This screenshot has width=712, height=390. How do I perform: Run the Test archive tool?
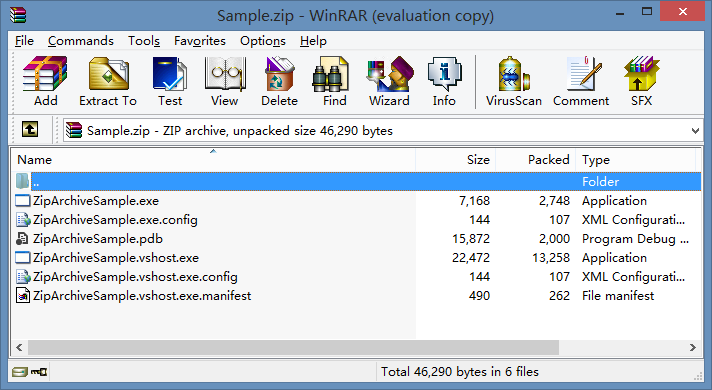pyautogui.click(x=170, y=81)
